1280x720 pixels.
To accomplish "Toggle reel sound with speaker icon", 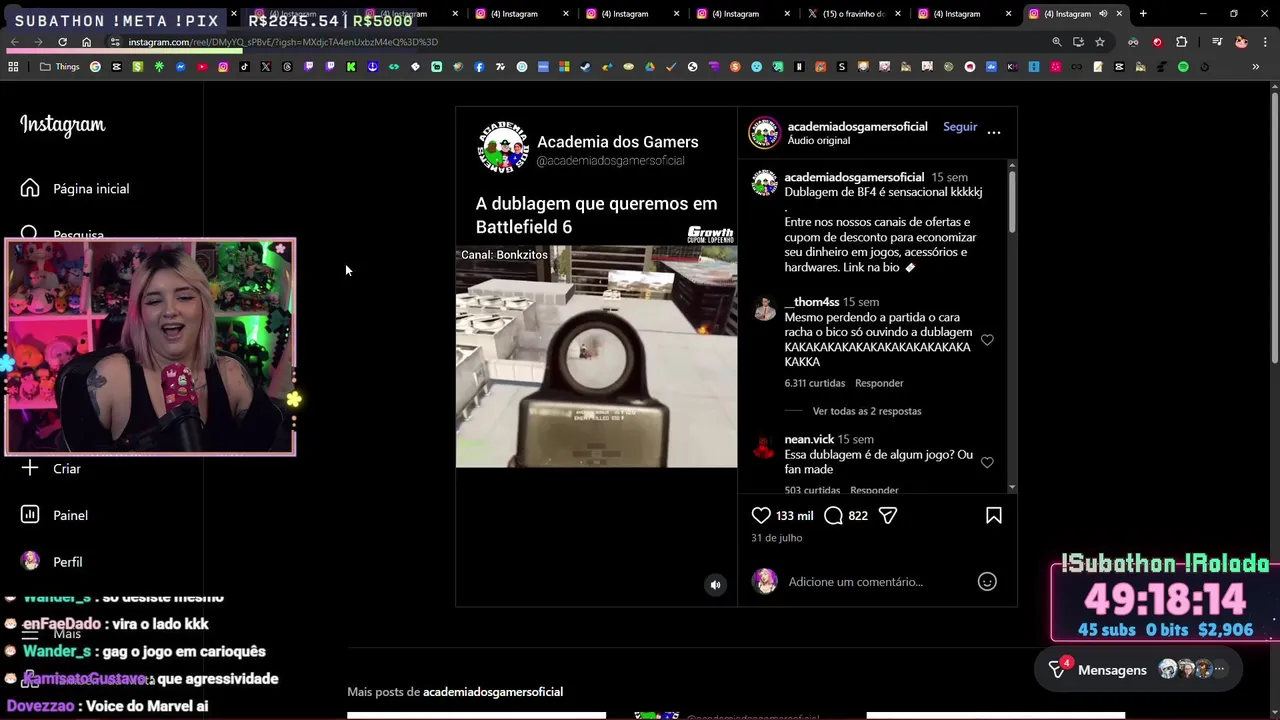I will click(x=715, y=585).
